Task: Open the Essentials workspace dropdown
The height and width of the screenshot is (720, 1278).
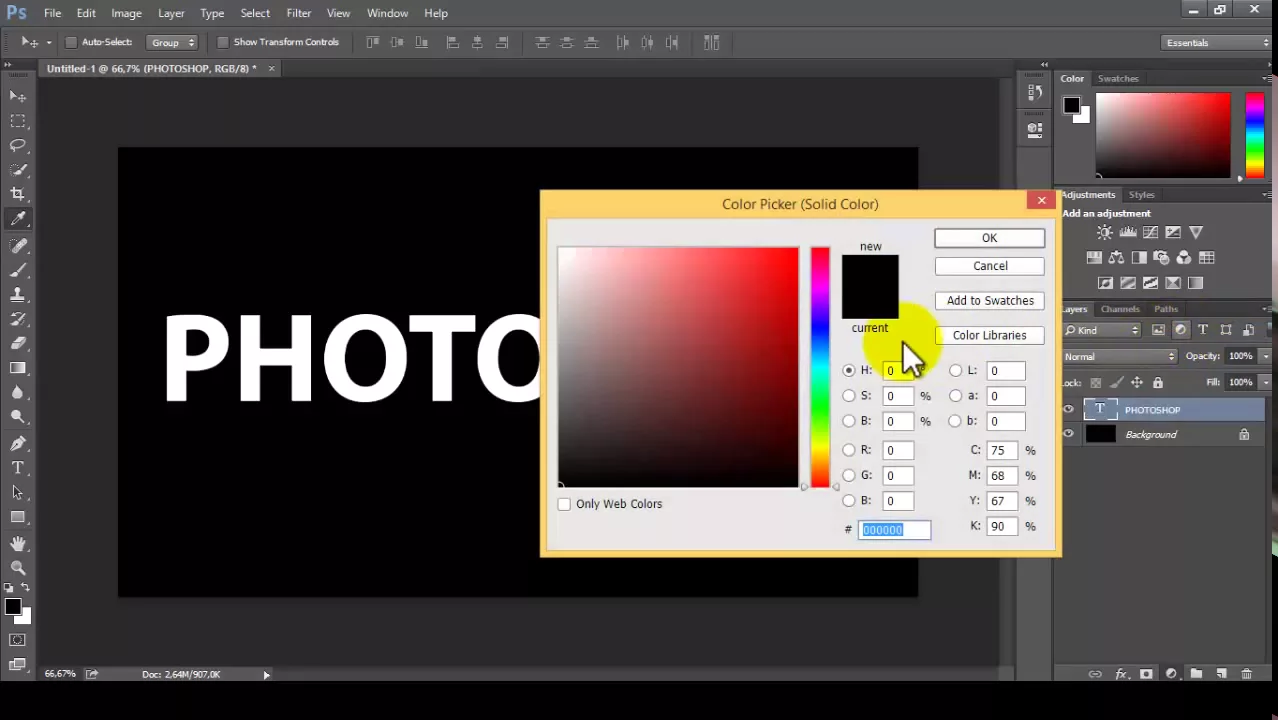Action: [x=1216, y=42]
